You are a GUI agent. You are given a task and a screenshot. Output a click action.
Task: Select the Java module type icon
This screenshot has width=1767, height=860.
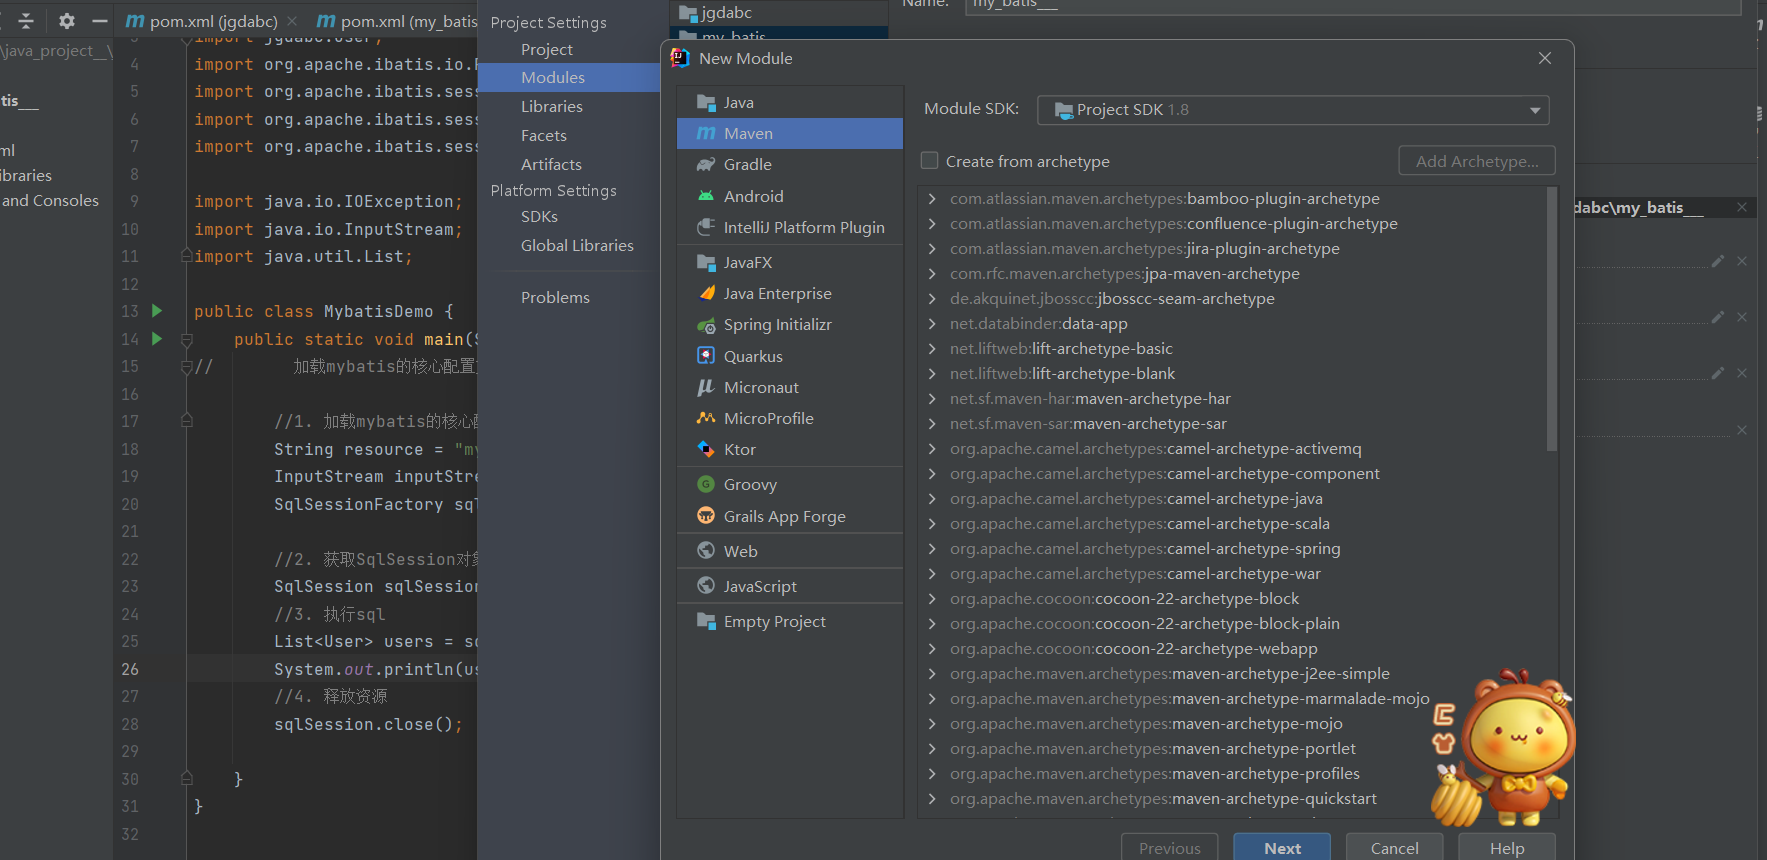point(706,102)
